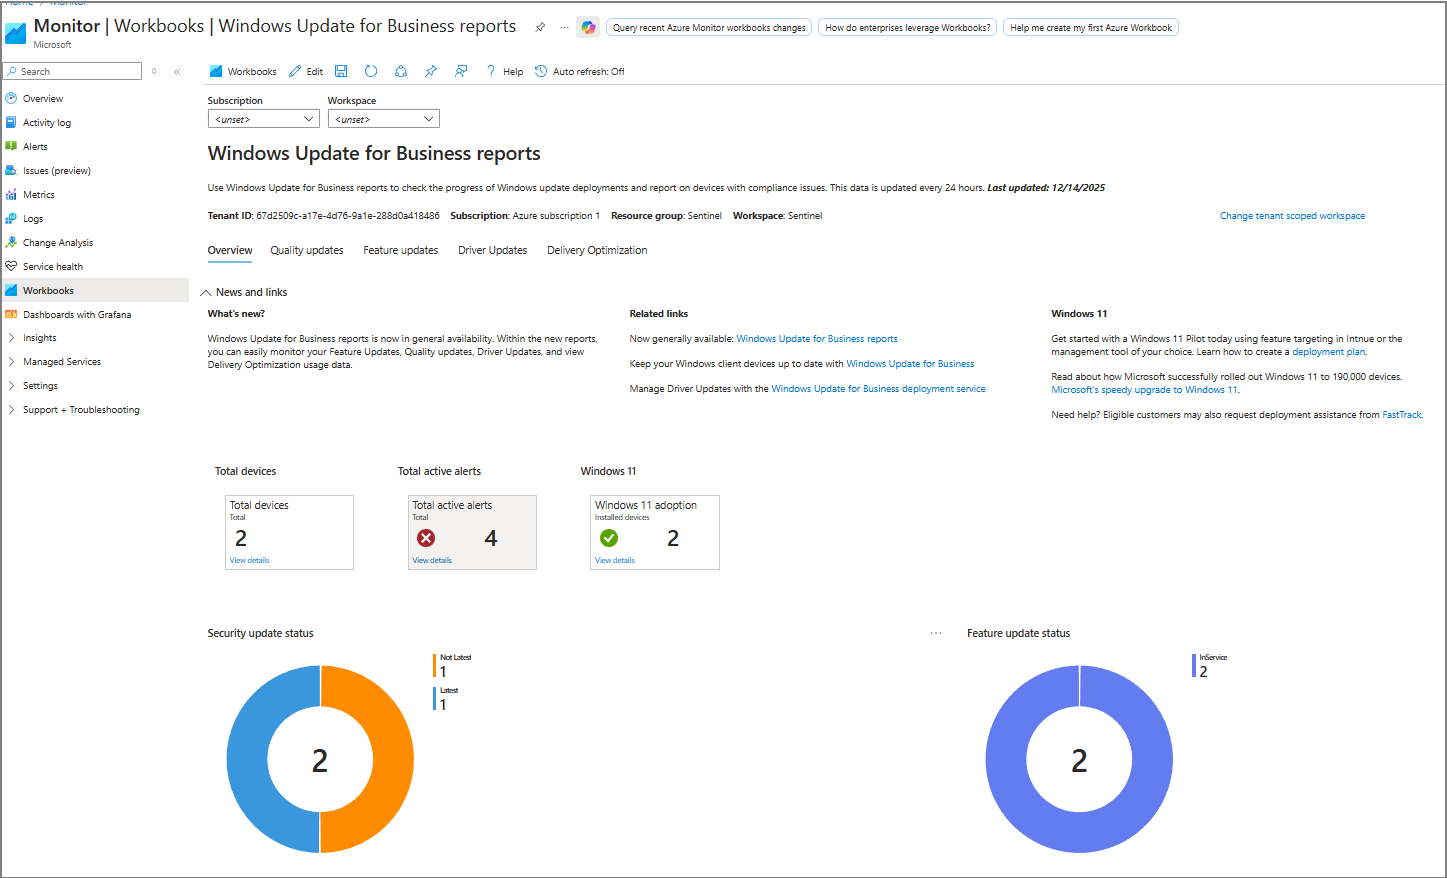
Task: Click Change tenant scoped workspace link
Action: tap(1292, 216)
